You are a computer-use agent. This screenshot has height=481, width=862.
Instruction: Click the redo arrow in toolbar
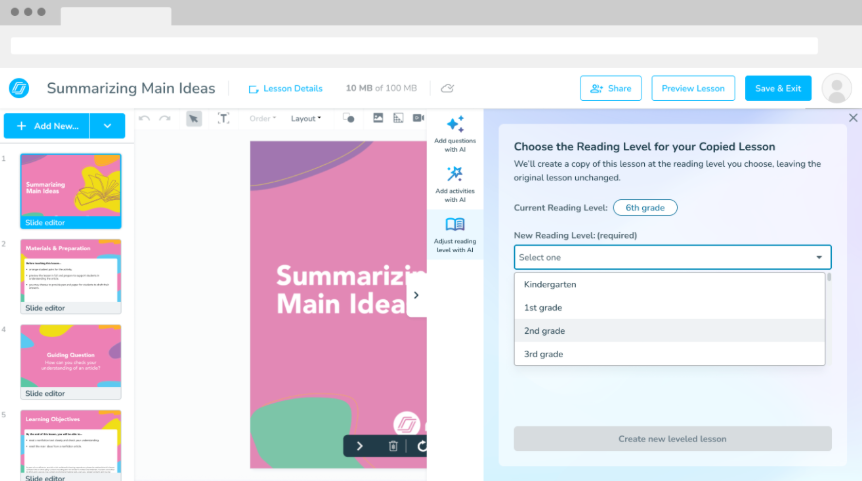pyautogui.click(x=164, y=118)
